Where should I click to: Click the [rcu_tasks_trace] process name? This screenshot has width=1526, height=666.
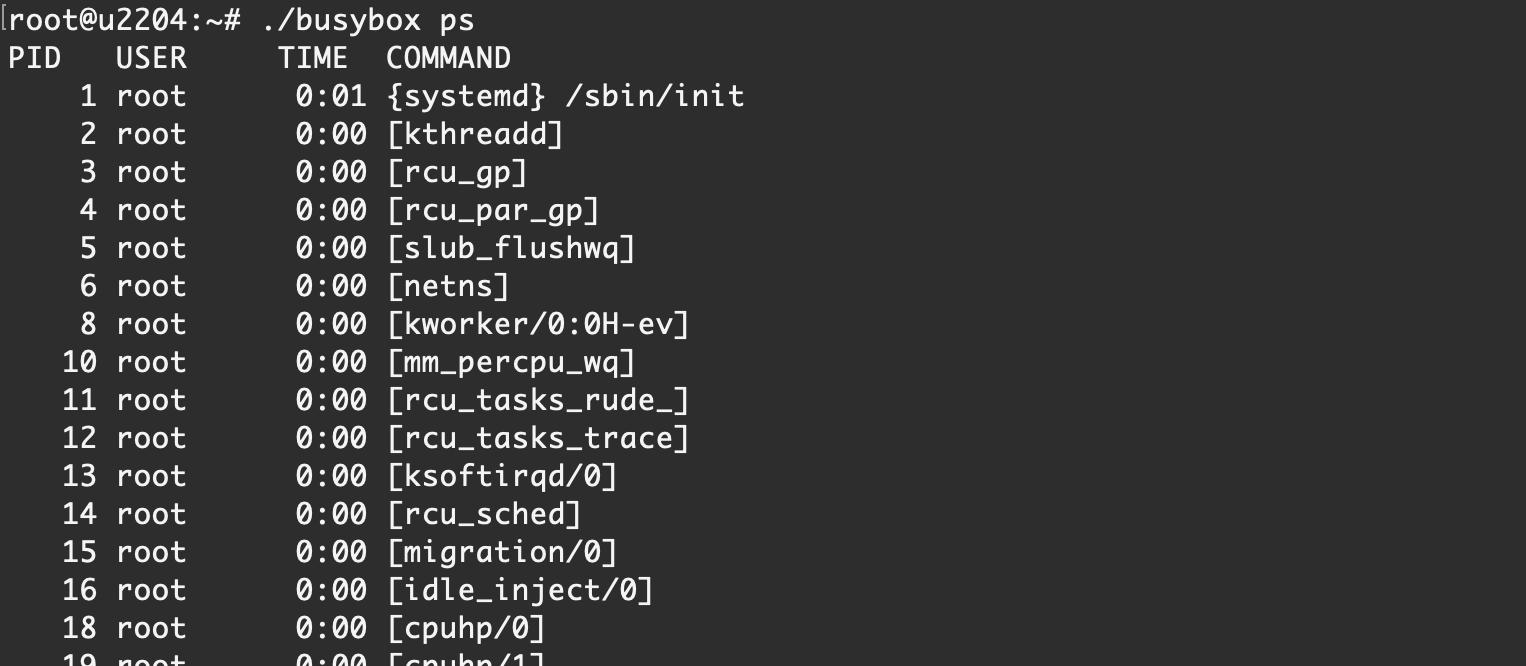click(x=538, y=438)
